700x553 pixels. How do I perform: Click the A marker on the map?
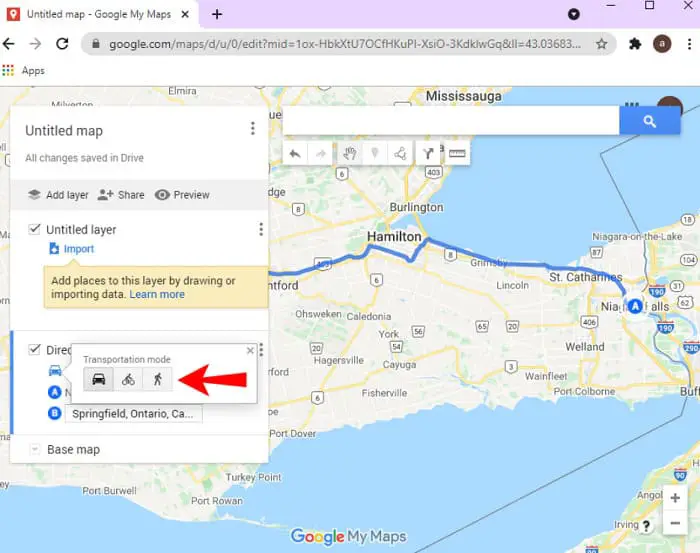(635, 306)
